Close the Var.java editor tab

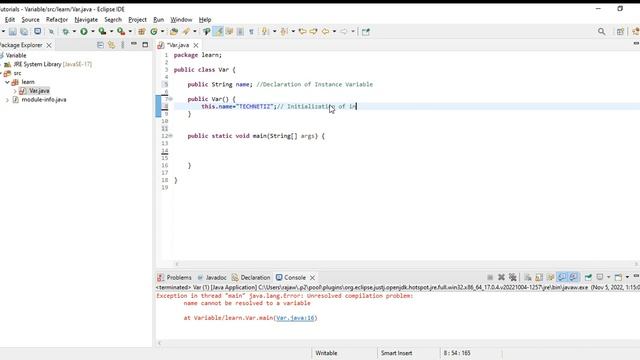point(196,45)
